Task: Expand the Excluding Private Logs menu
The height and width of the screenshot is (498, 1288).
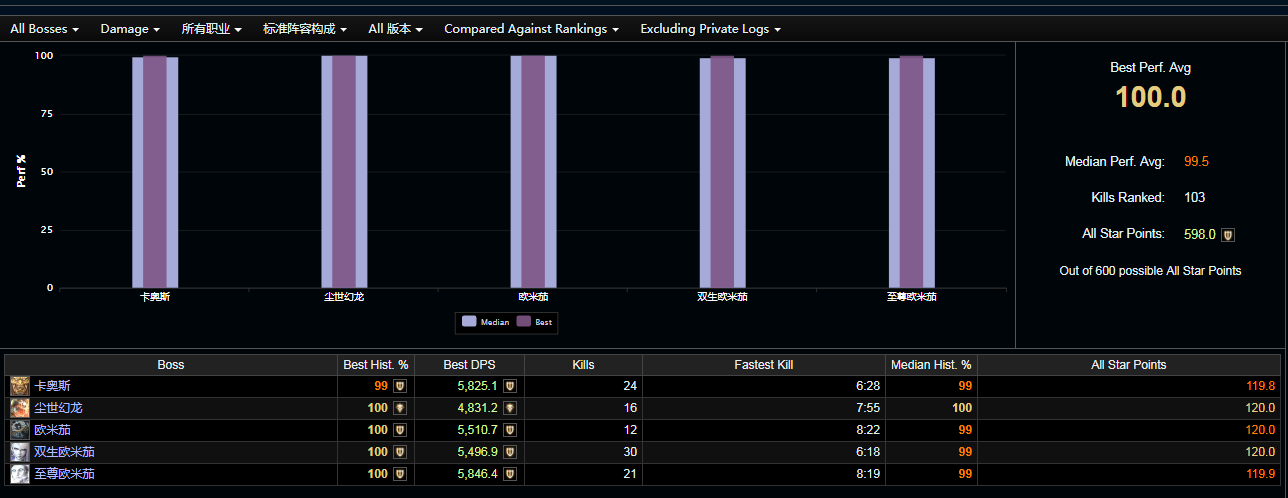Action: coord(710,29)
